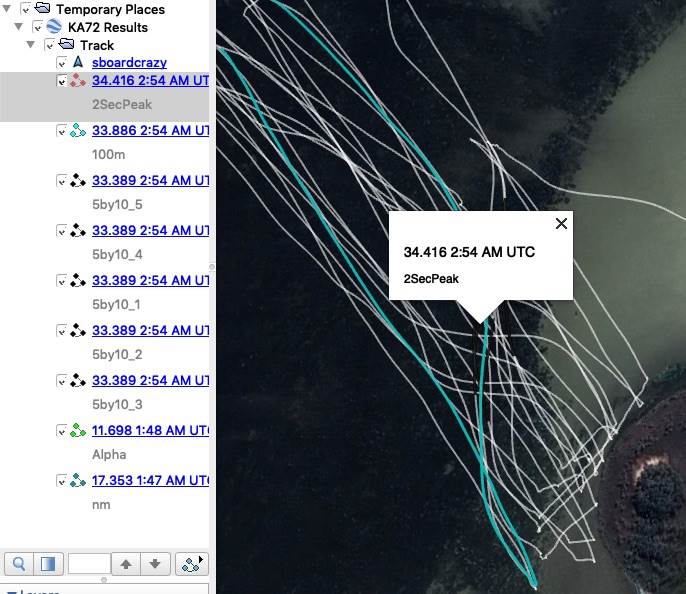Screen dimensions: 686x594
Task: Click the sboardcrazy placemark arrow icon
Action: (78, 63)
